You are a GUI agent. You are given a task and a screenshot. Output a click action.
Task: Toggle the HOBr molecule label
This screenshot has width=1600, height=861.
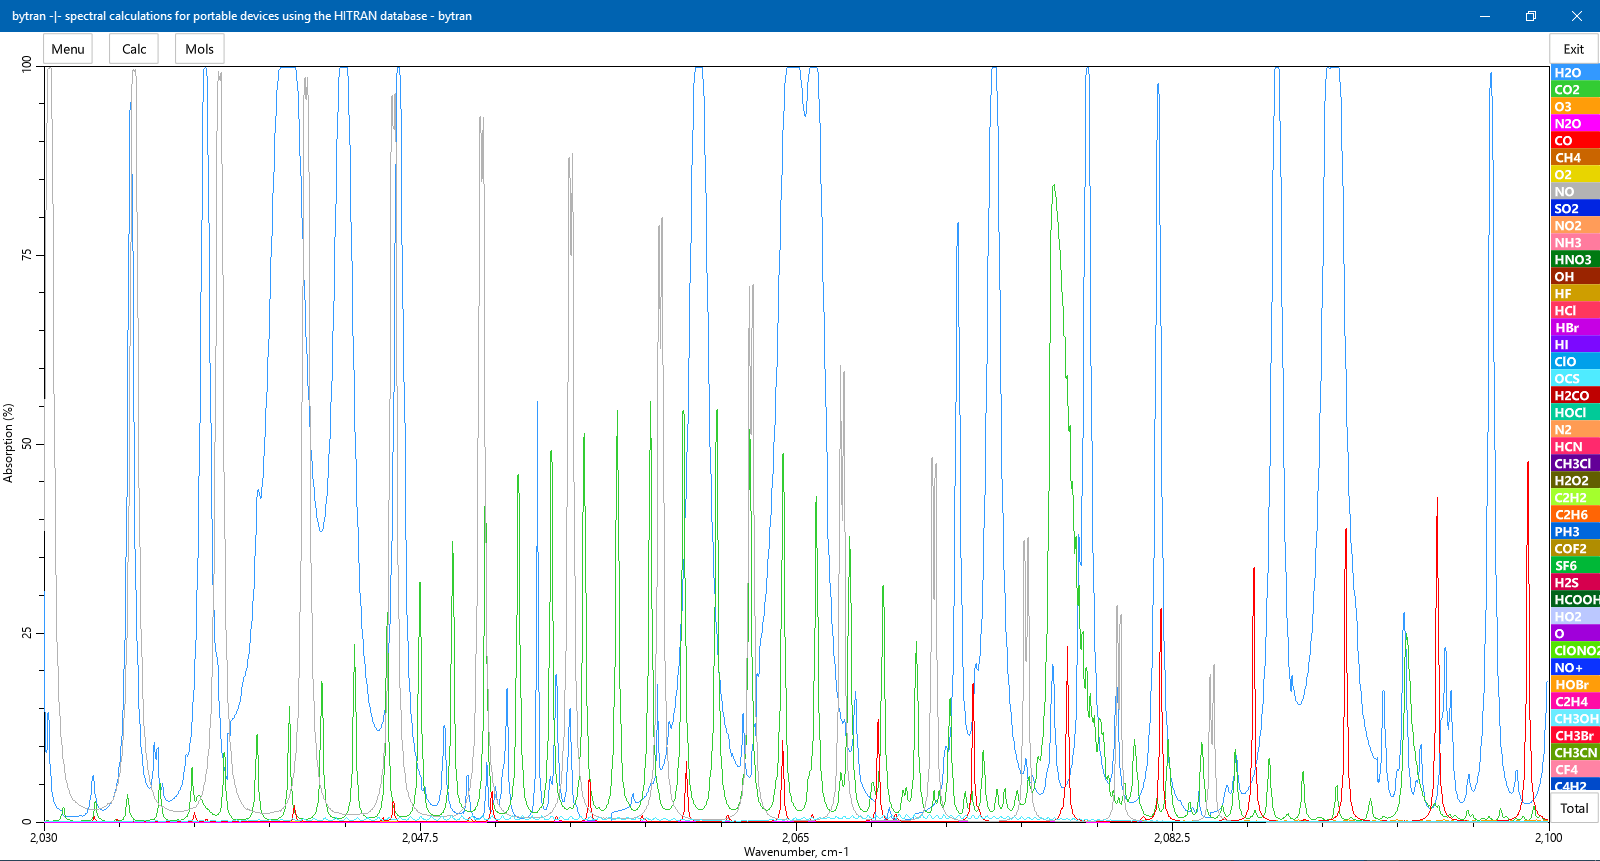pyautogui.click(x=1575, y=685)
